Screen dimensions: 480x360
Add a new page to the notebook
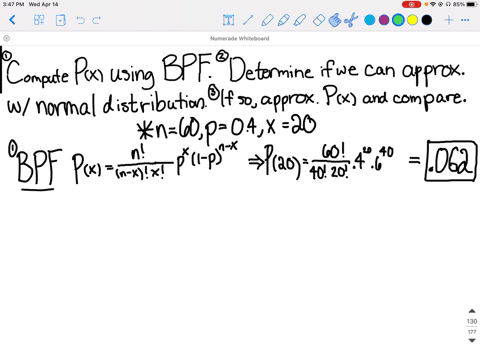(x=61, y=20)
